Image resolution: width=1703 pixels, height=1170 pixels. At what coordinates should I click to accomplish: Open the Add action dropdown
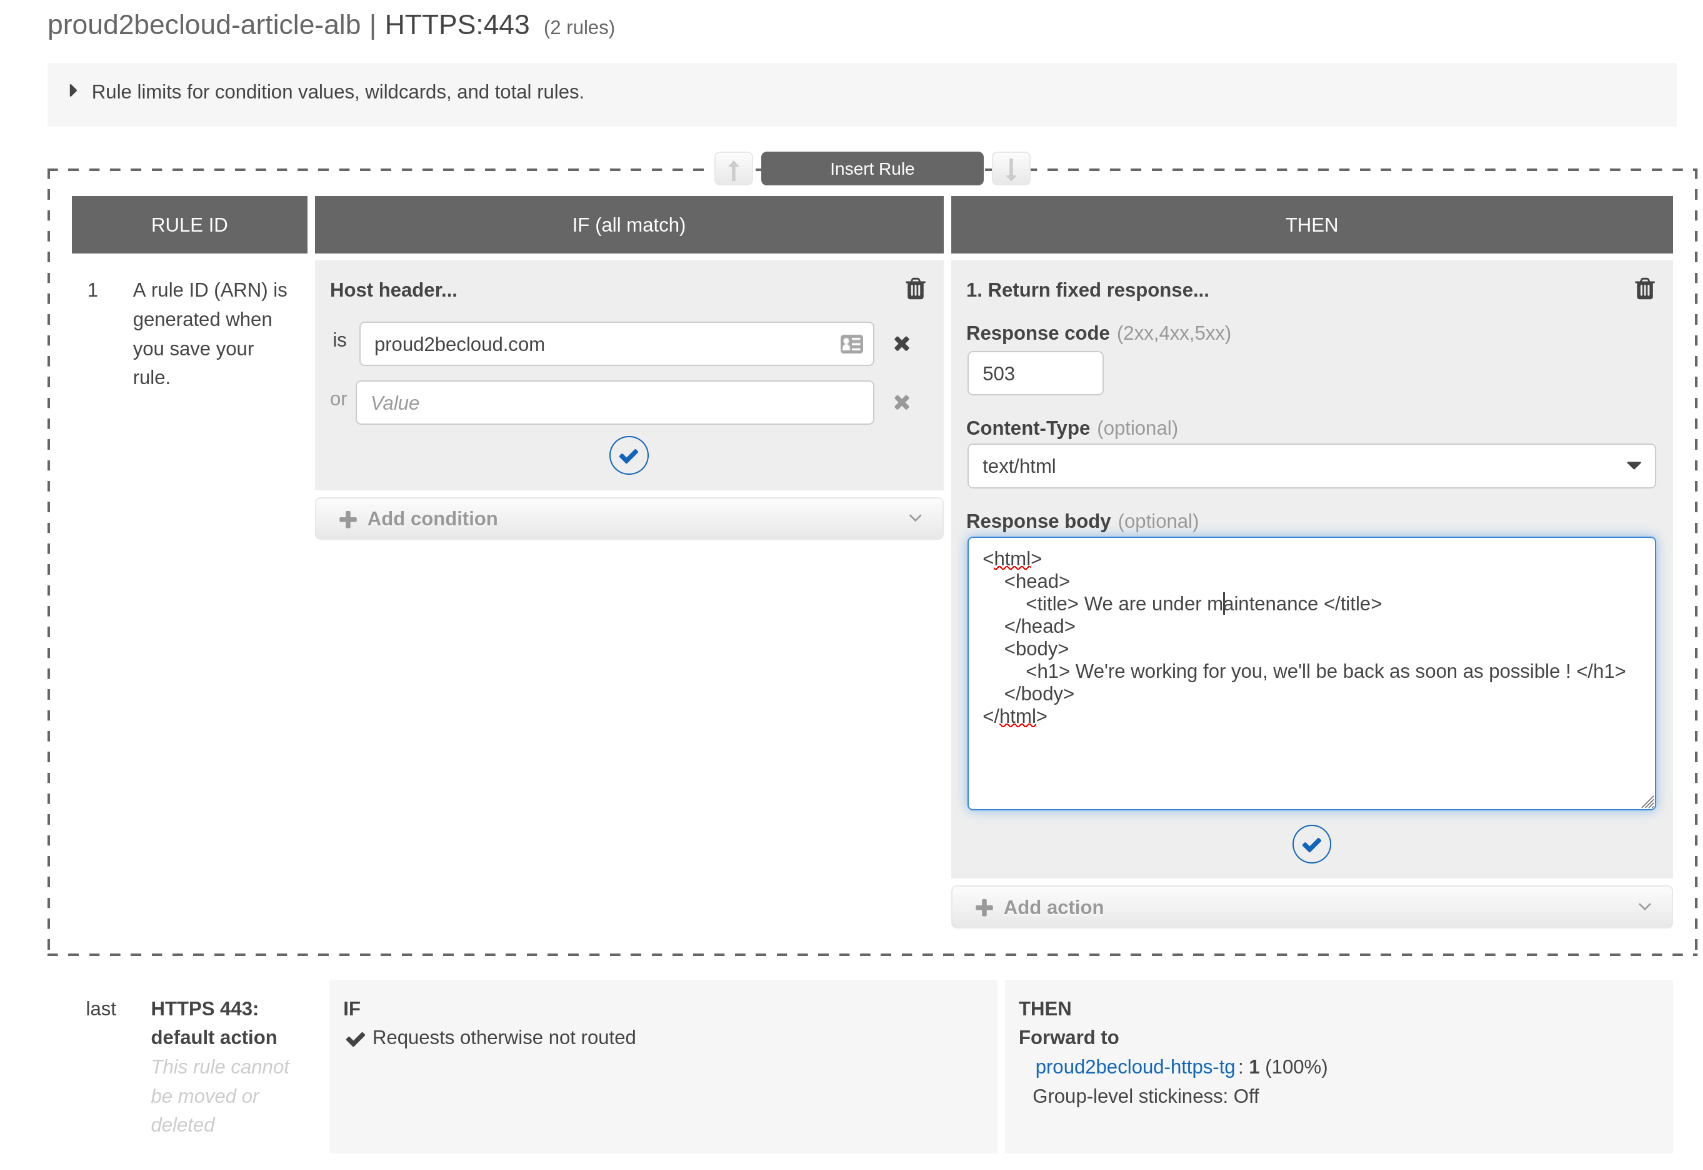point(1310,907)
